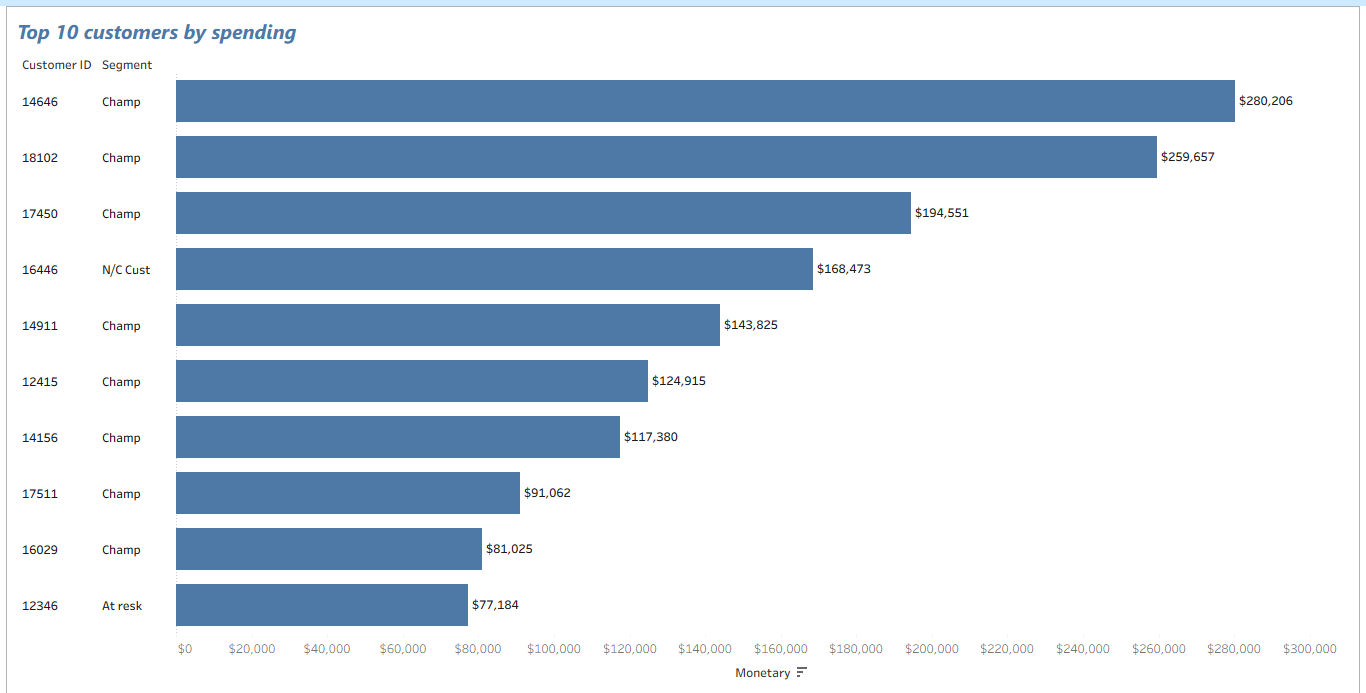Click the bar labeled $143,825
The image size is (1366, 693).
448,325
